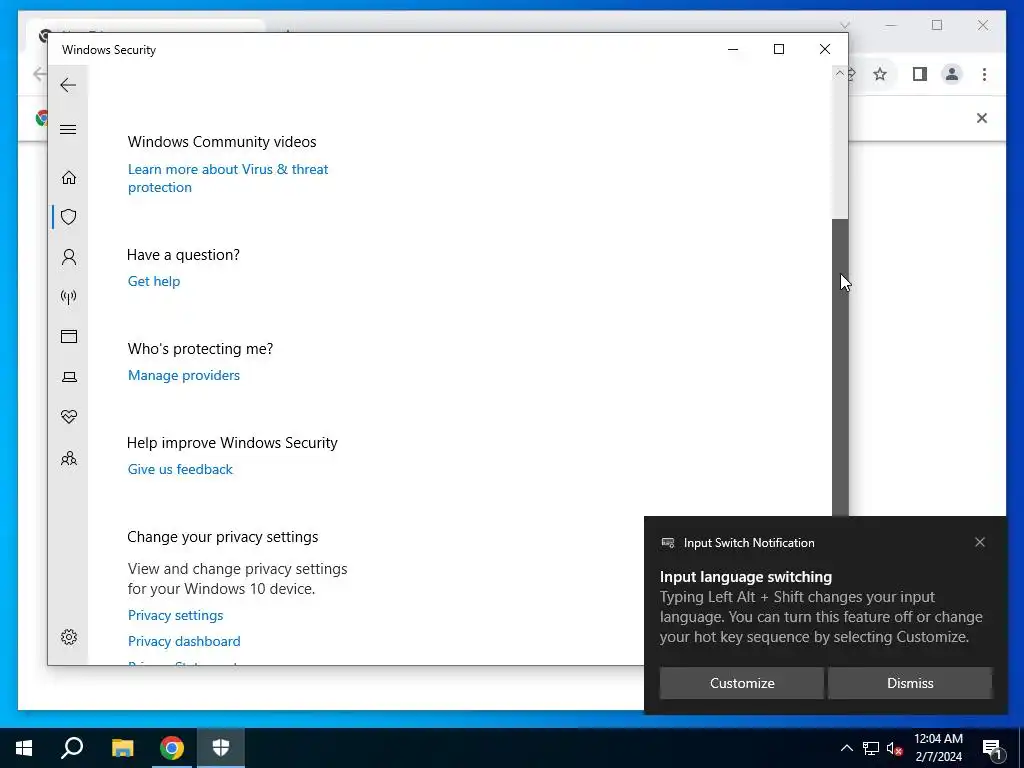Open the Action Center notifications icon
This screenshot has height=768, width=1024.
pyautogui.click(x=992, y=748)
